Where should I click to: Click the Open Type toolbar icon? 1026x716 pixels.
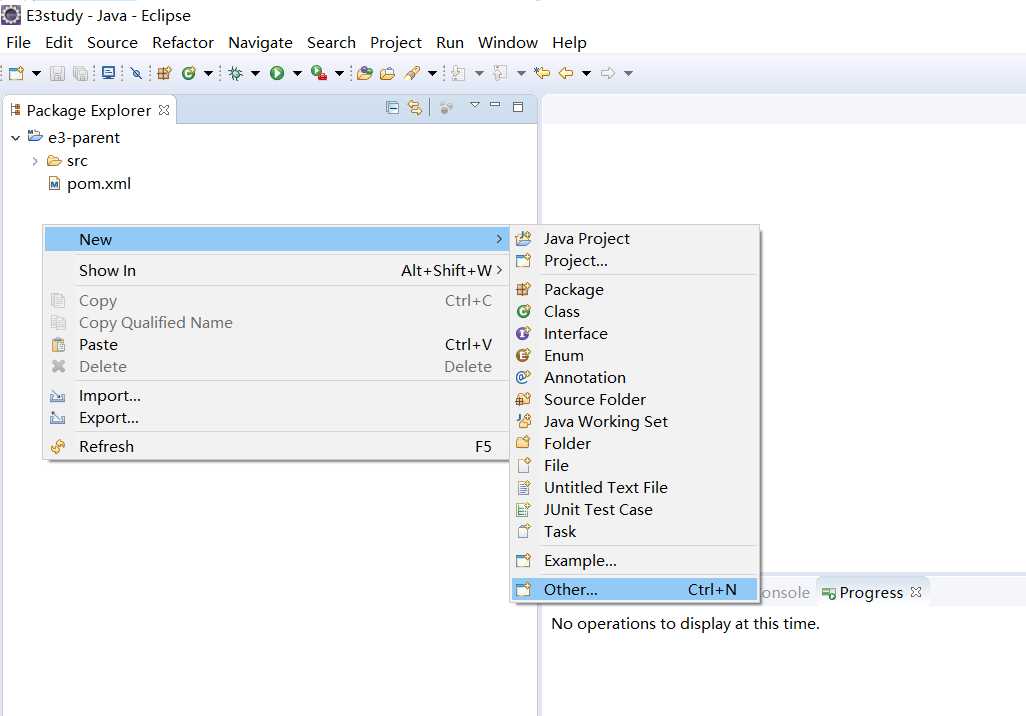point(364,73)
